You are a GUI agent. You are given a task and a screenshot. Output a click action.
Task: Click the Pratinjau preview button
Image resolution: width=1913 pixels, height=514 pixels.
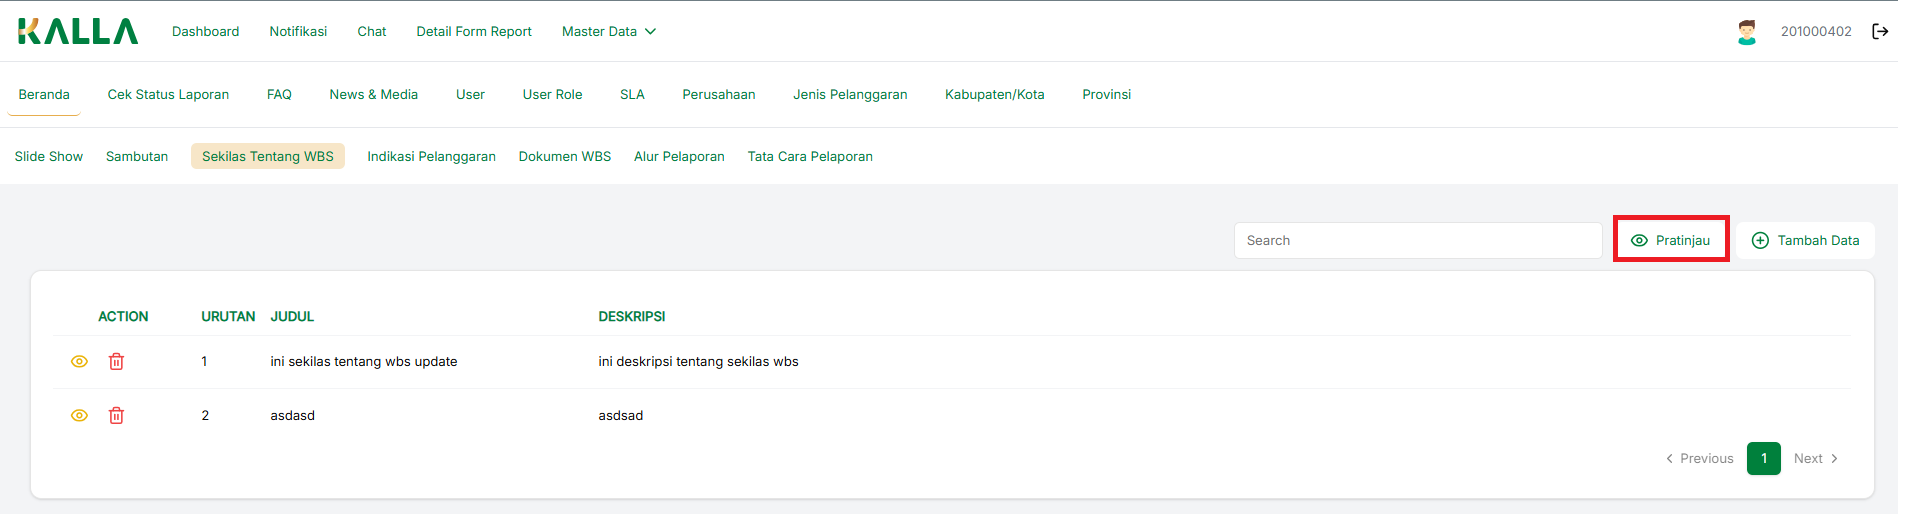coord(1671,241)
